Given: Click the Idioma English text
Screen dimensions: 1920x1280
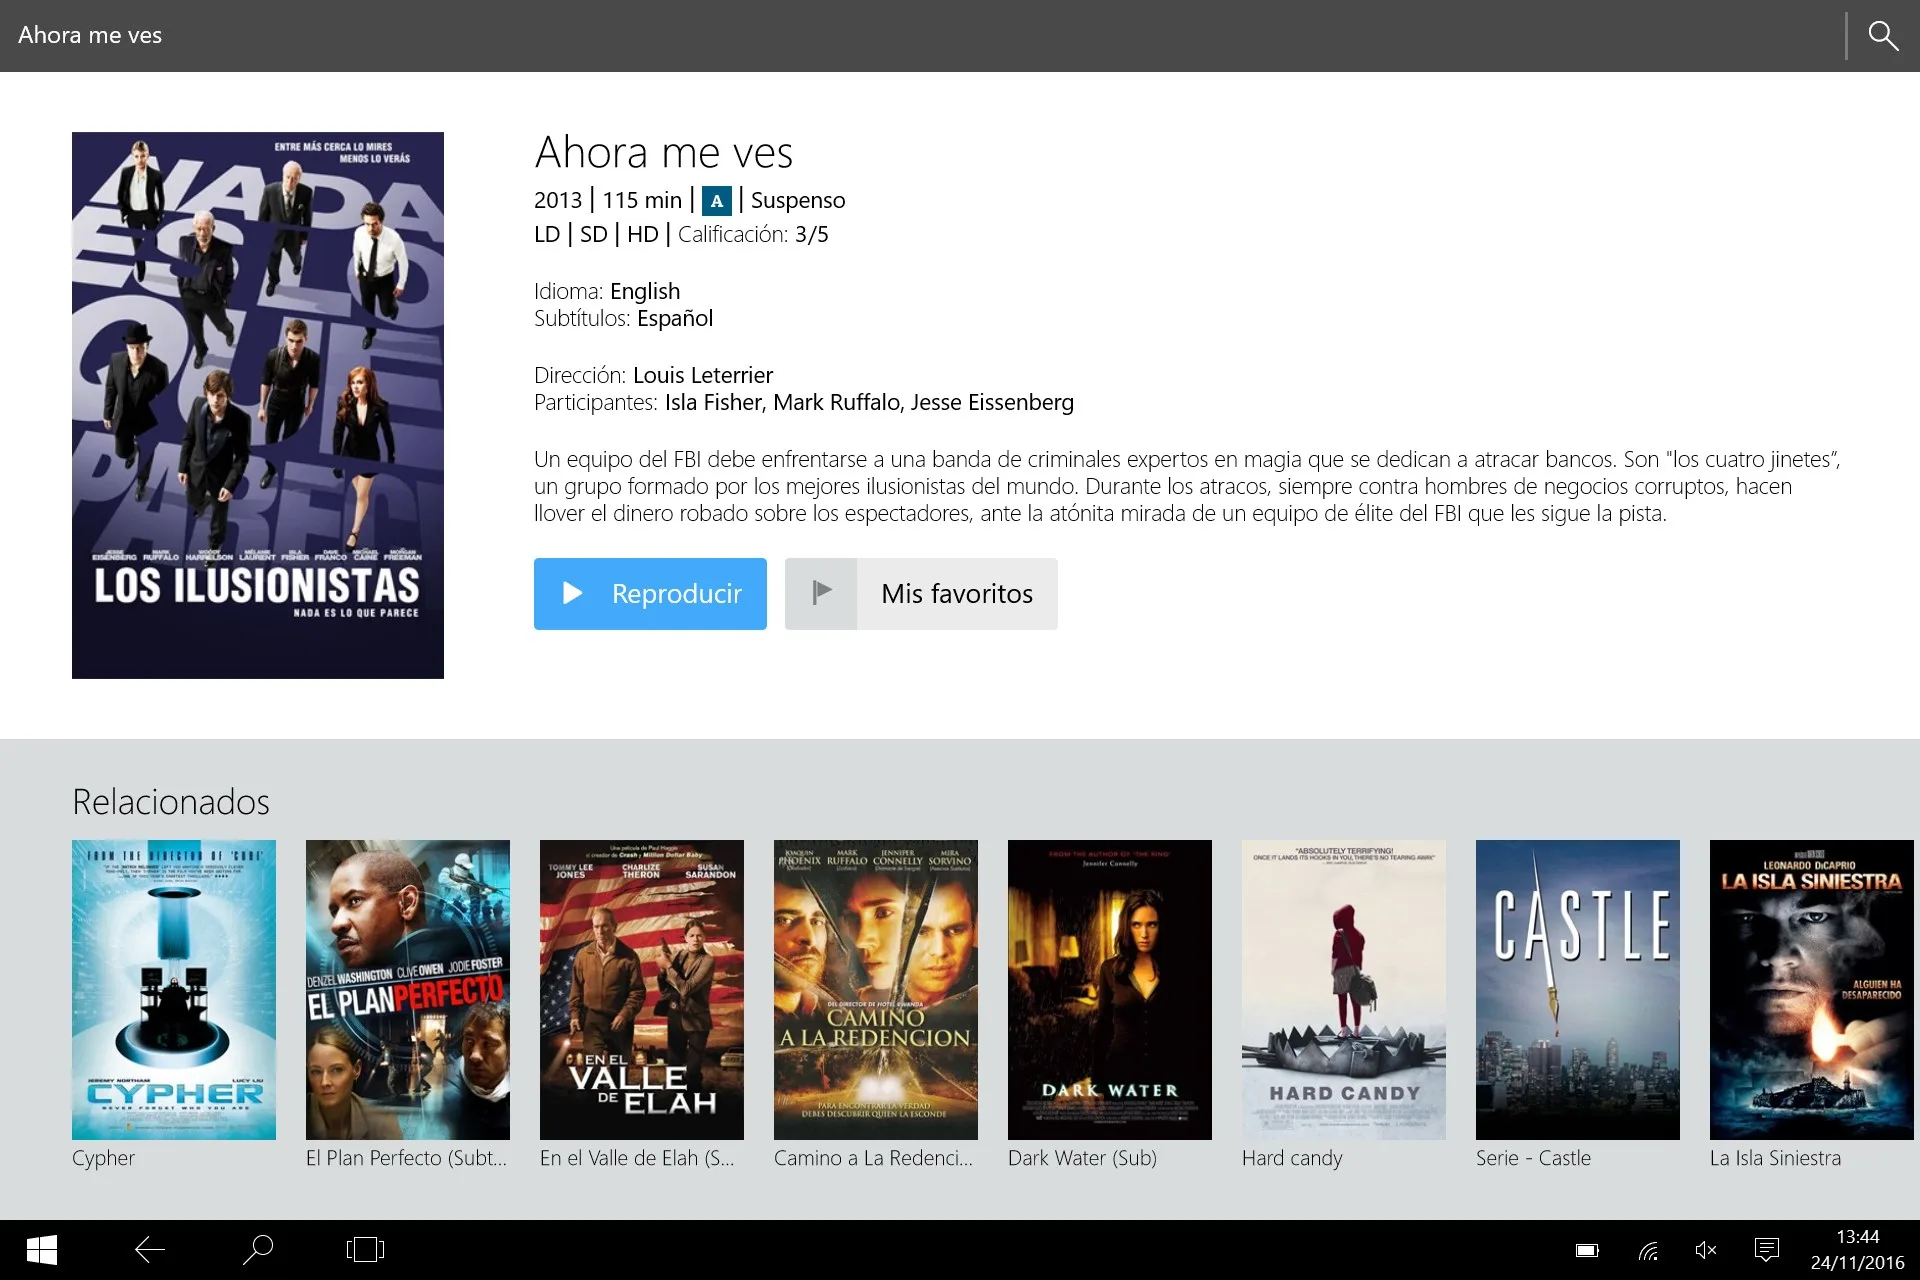Looking at the screenshot, I should [607, 291].
